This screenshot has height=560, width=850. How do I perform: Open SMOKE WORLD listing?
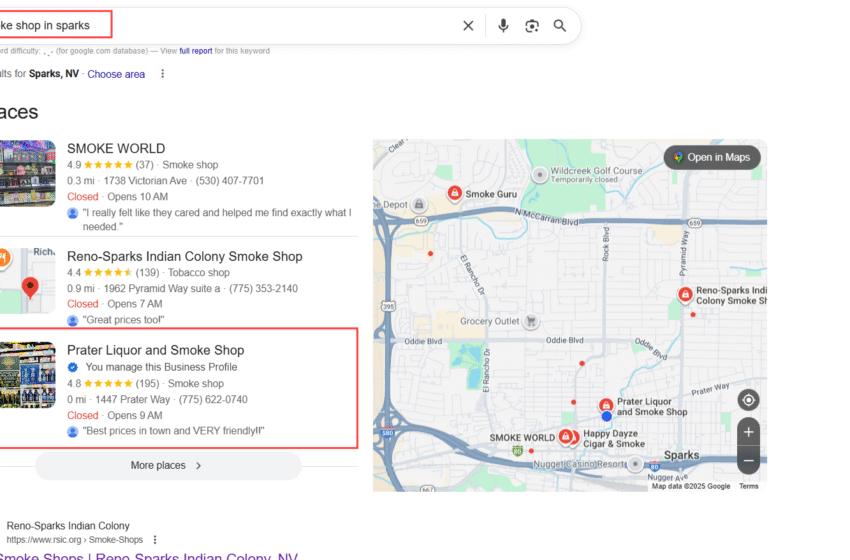[116, 149]
